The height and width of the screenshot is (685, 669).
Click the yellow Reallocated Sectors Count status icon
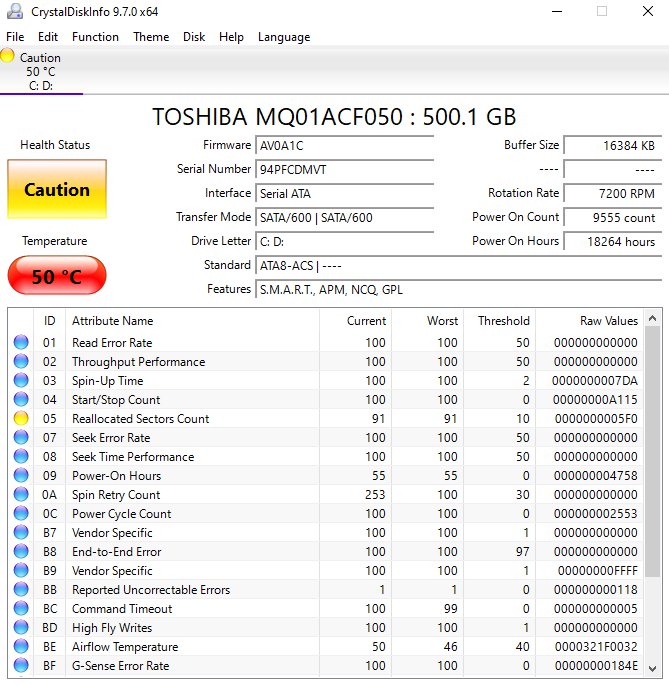pos(21,419)
